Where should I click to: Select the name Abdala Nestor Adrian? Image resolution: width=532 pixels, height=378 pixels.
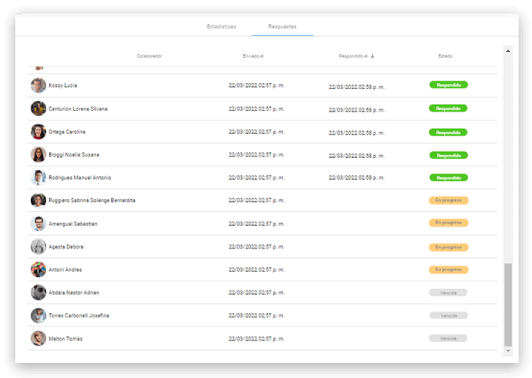point(74,293)
